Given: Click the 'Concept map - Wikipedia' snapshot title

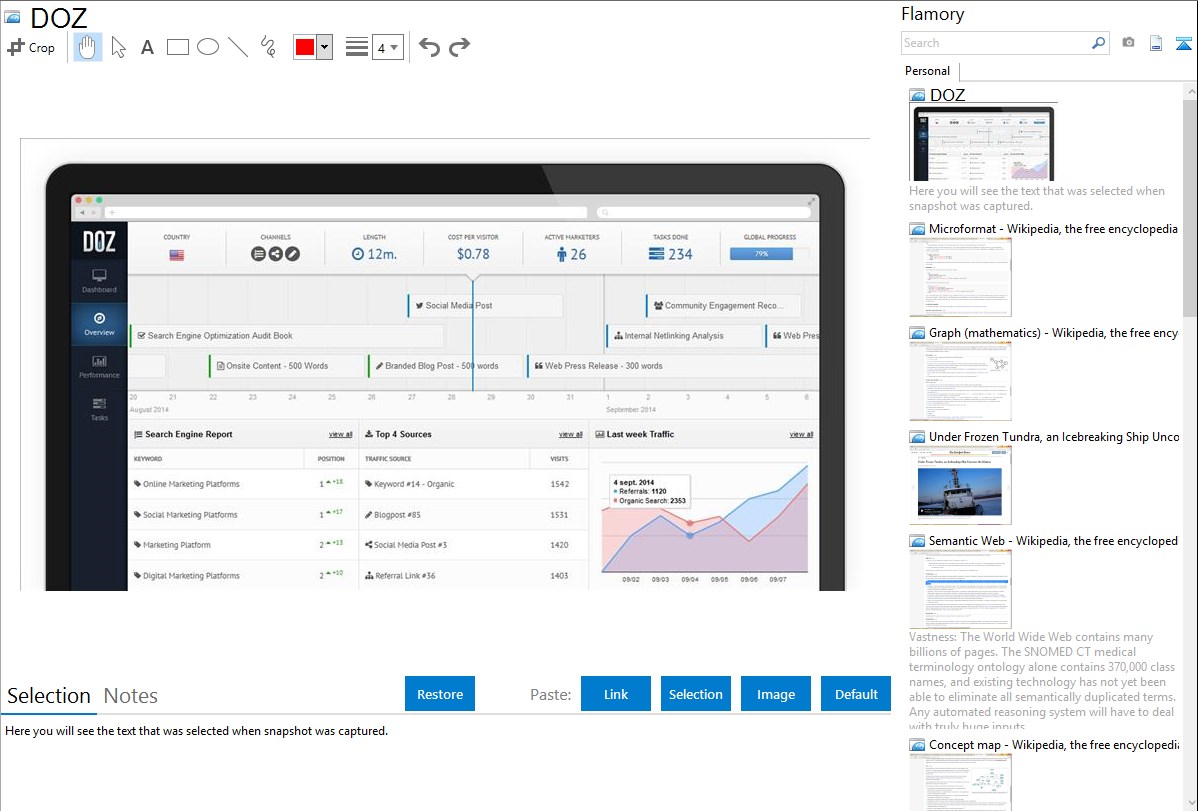Looking at the screenshot, I should pyautogui.click(x=1054, y=744).
